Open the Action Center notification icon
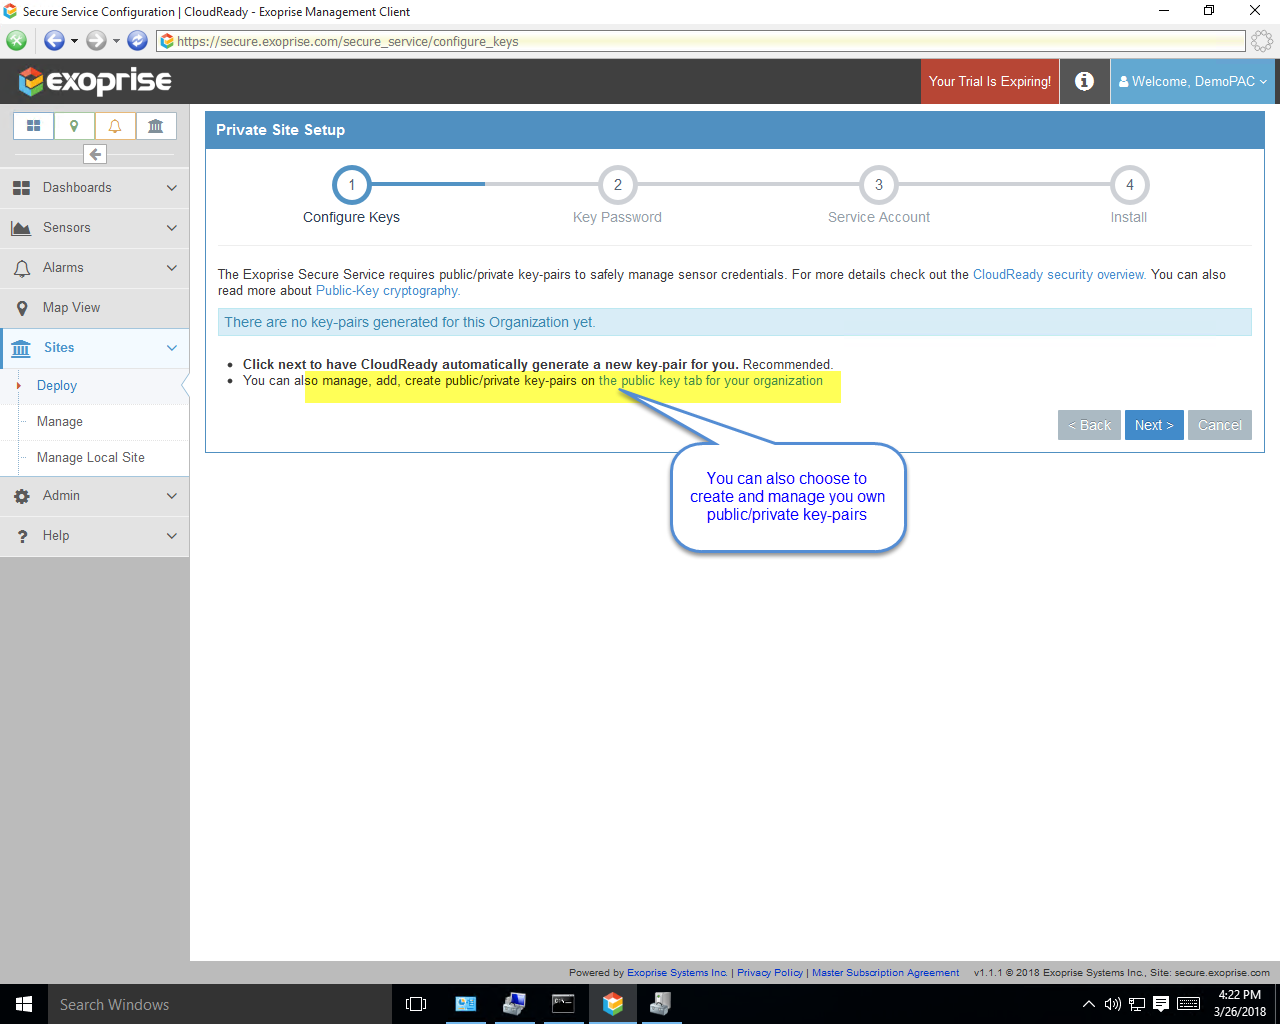1280x1024 pixels. 1161,1004
